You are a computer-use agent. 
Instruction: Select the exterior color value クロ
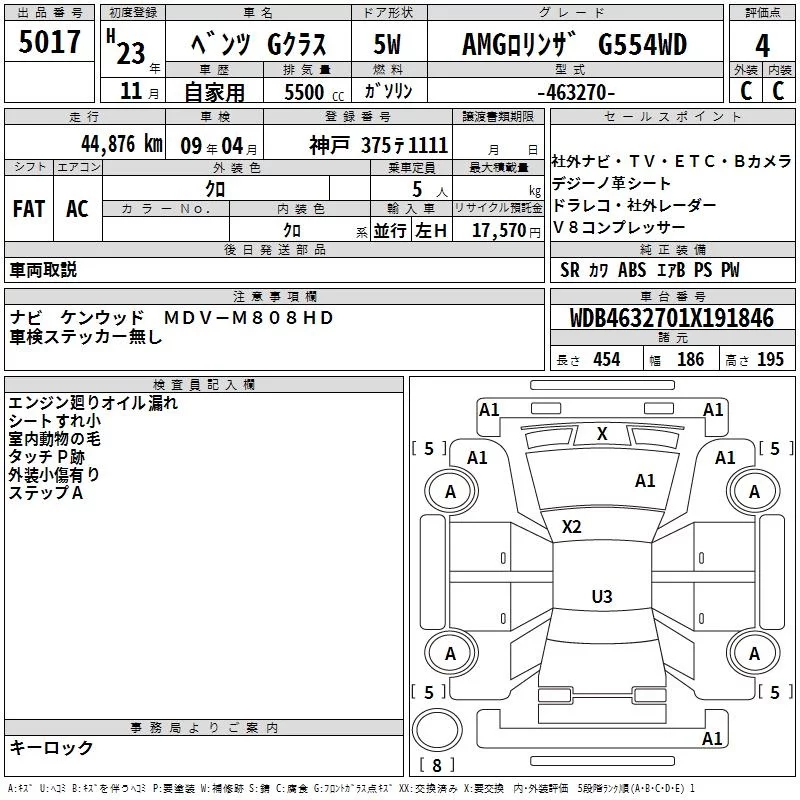click(215, 189)
